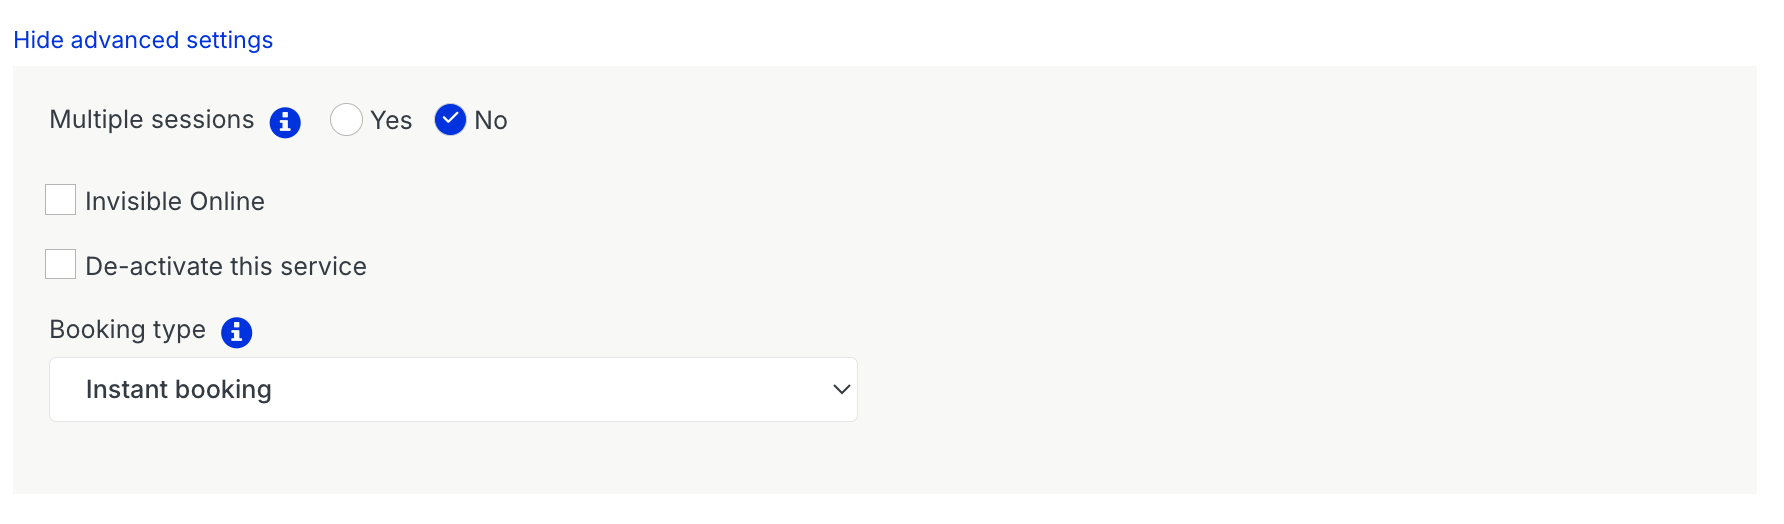
Task: Click the Booking type label
Action: (x=128, y=330)
